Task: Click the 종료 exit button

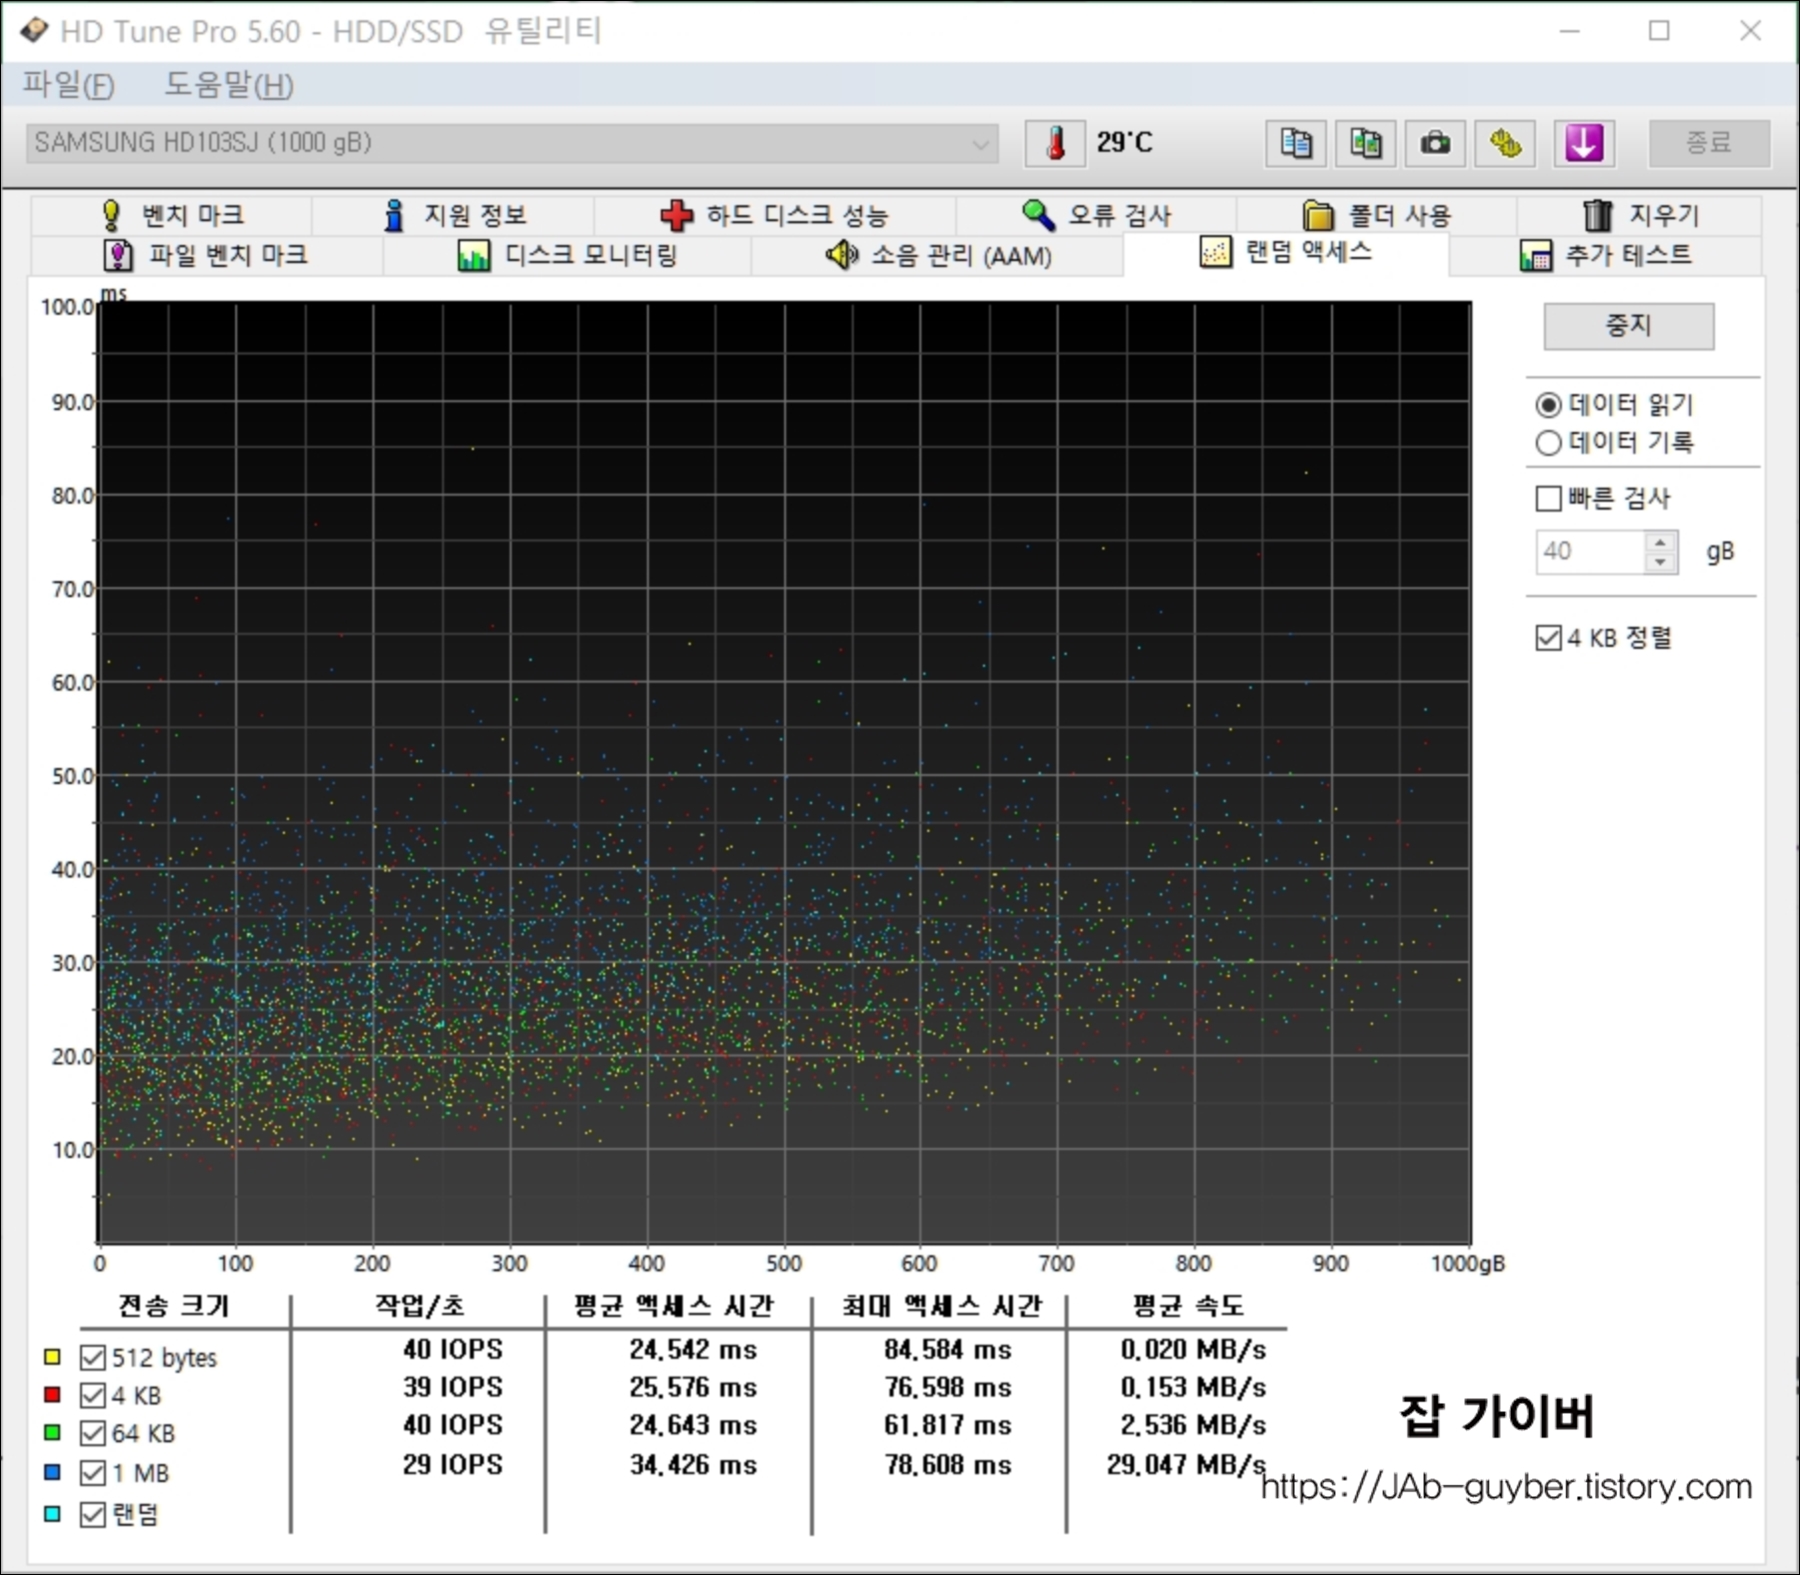Action: coord(1709,143)
